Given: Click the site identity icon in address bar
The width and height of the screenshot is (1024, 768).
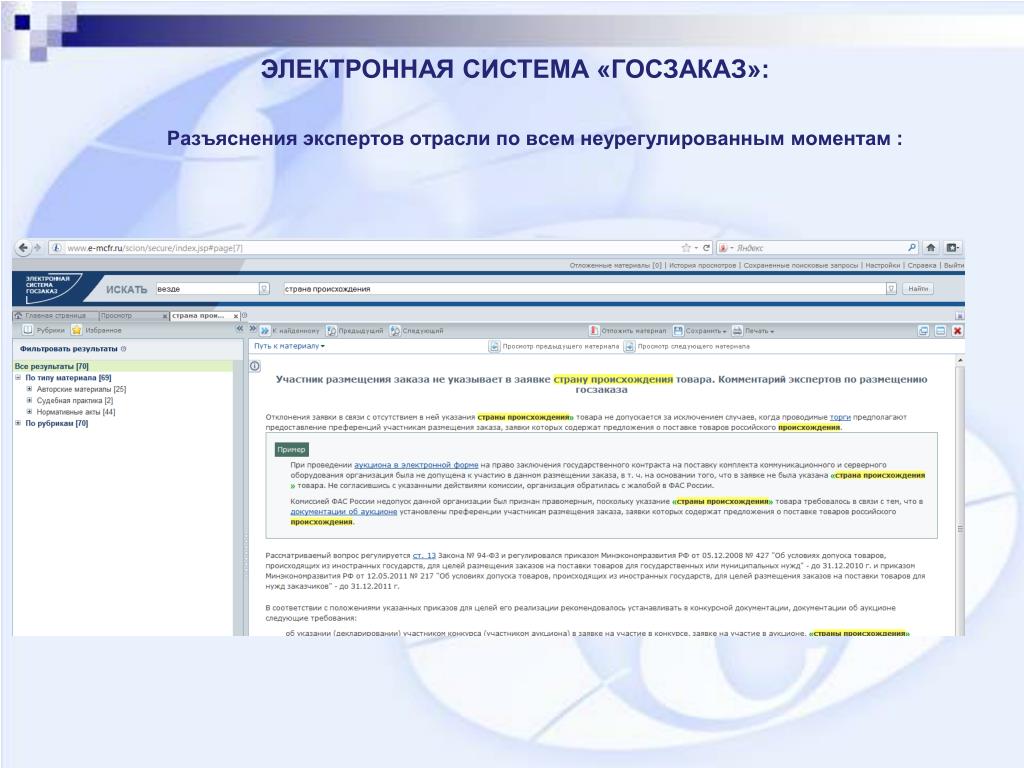Looking at the screenshot, I should 57,248.
